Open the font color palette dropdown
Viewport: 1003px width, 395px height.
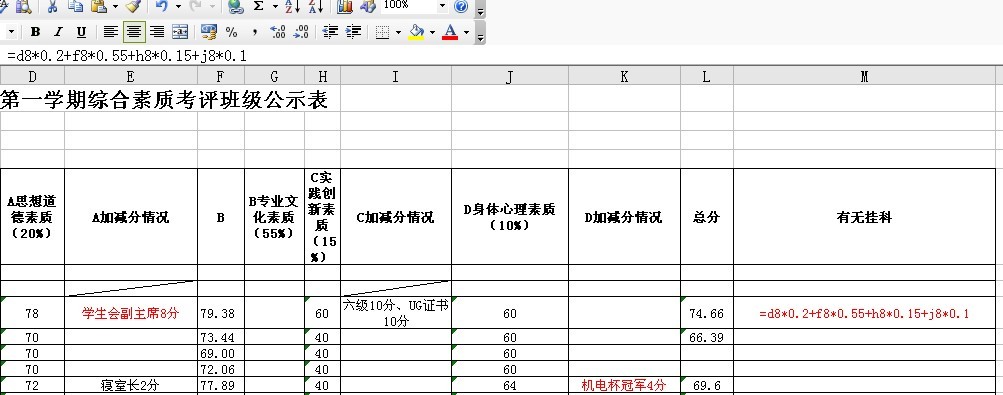466,31
